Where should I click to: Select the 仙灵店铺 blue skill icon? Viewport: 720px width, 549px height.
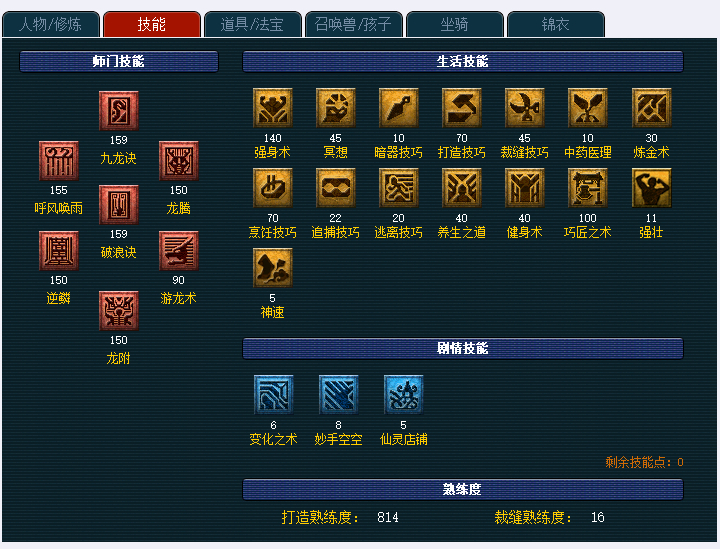click(x=403, y=395)
